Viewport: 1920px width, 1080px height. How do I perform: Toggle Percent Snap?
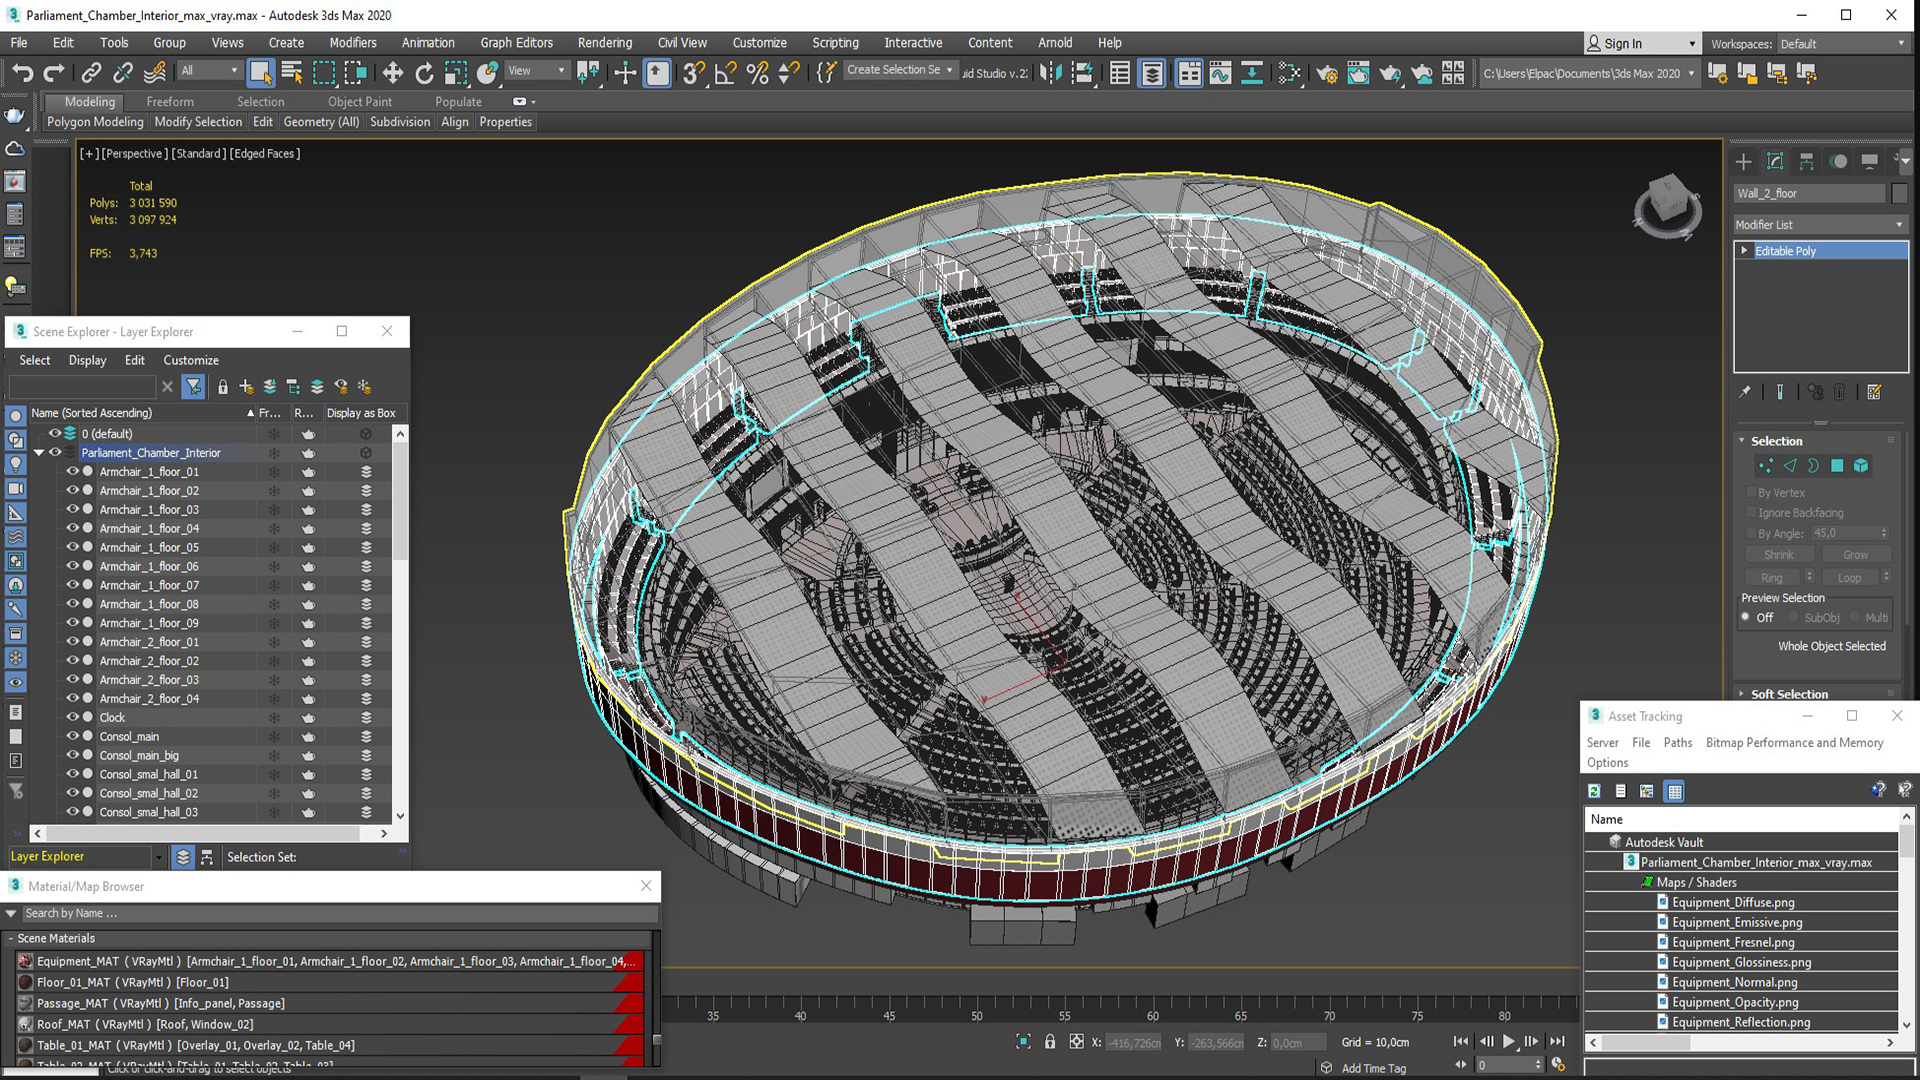(x=757, y=73)
